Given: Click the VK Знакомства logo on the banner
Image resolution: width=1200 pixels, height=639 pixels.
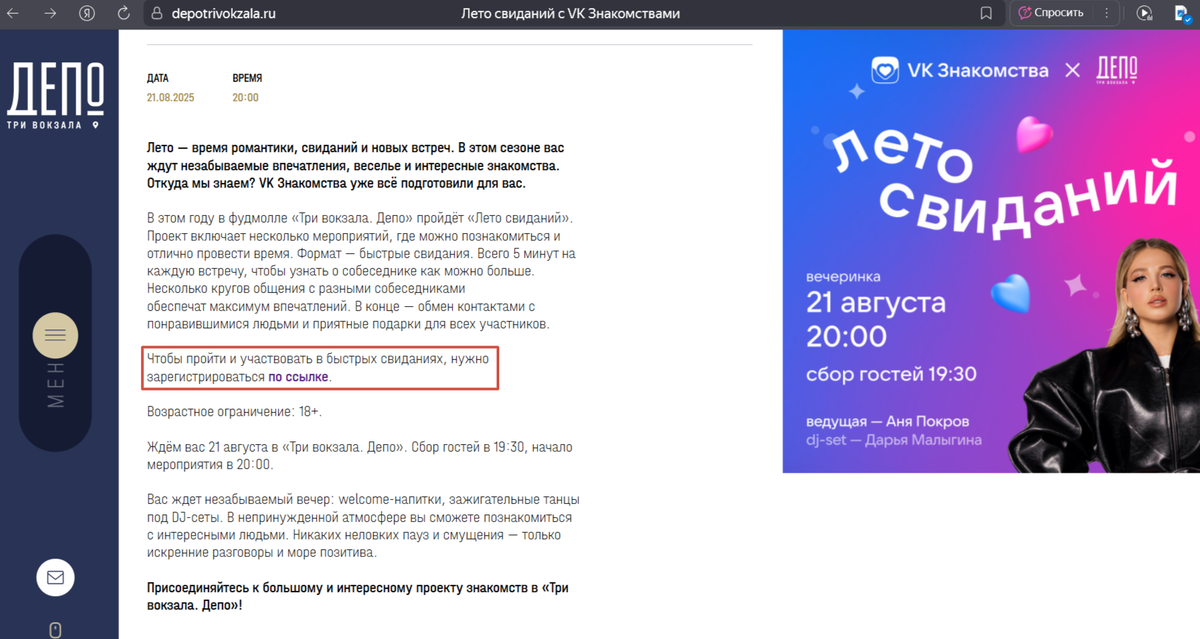Looking at the screenshot, I should tap(960, 70).
